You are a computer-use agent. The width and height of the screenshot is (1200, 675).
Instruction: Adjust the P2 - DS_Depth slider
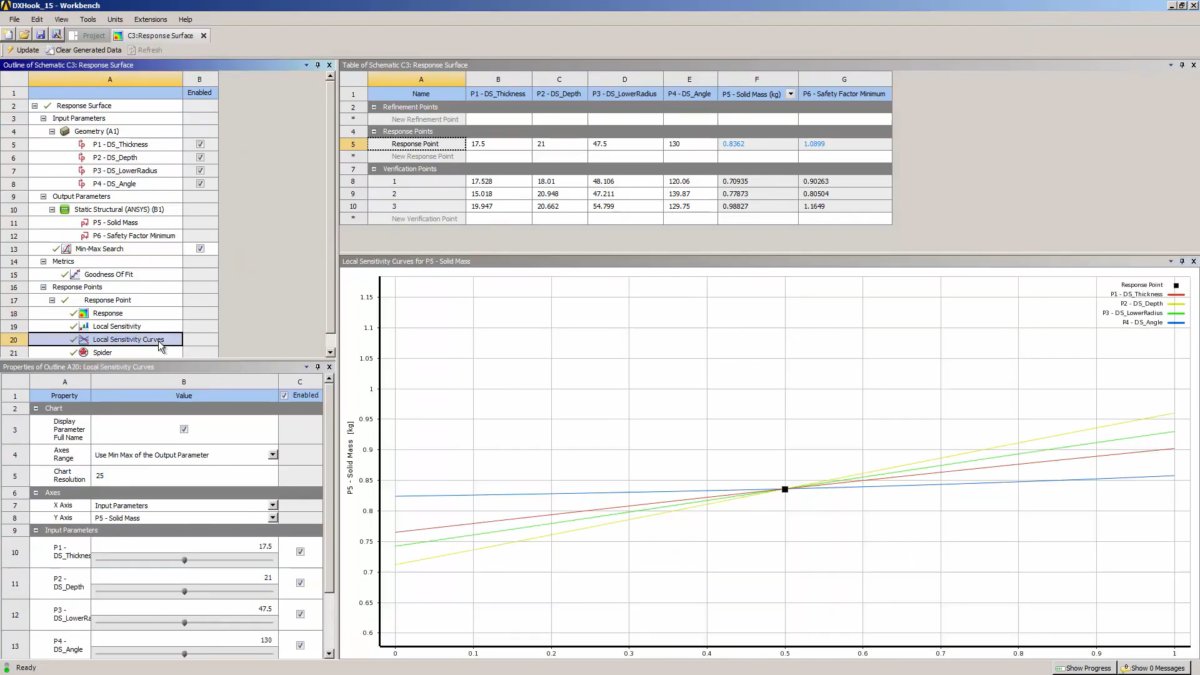(x=185, y=591)
